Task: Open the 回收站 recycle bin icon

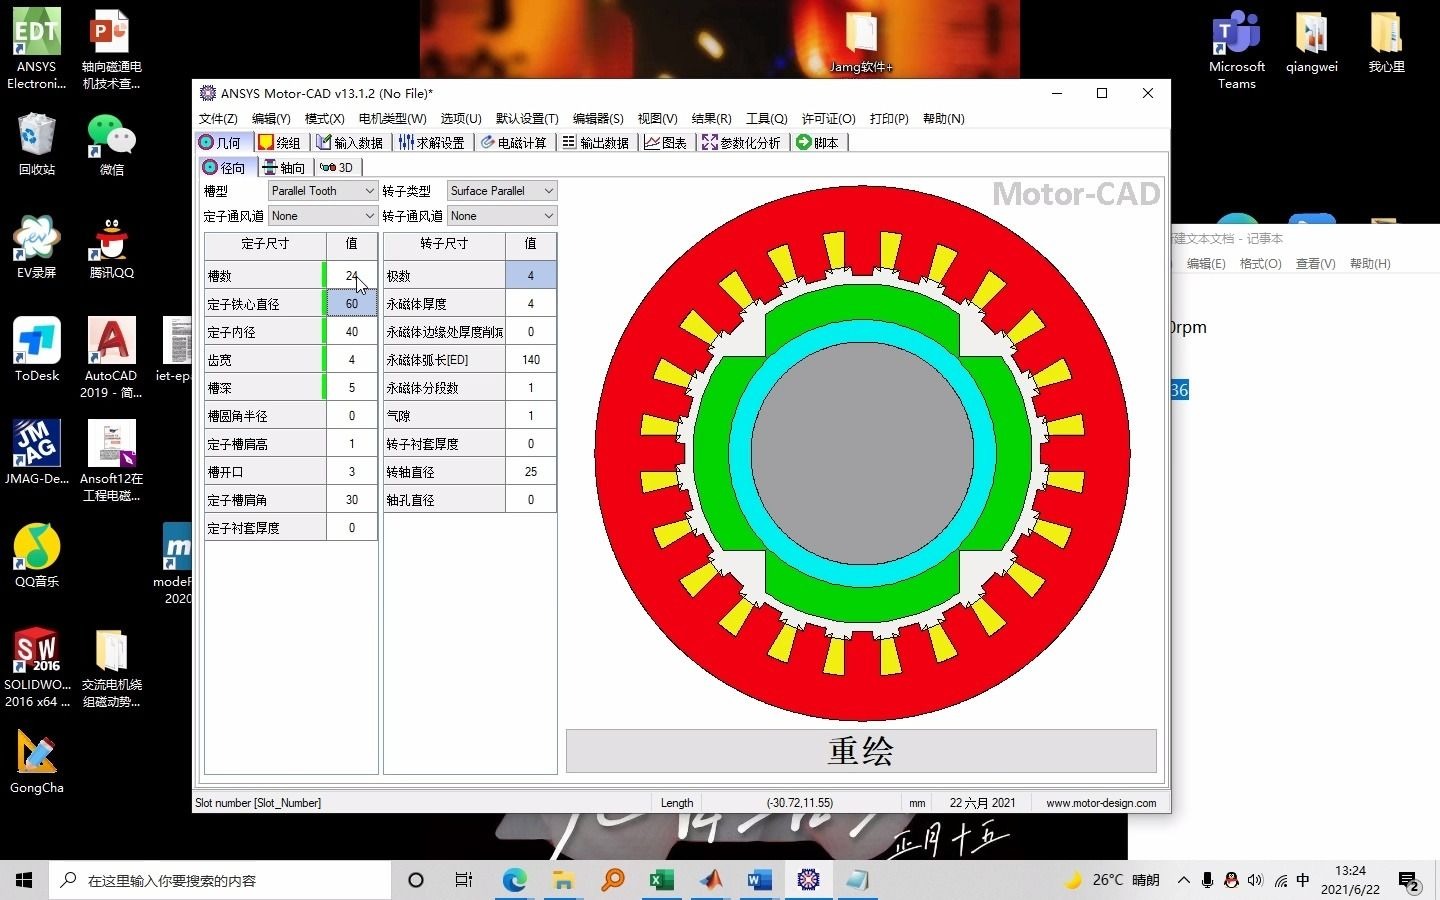Action: pos(36,144)
